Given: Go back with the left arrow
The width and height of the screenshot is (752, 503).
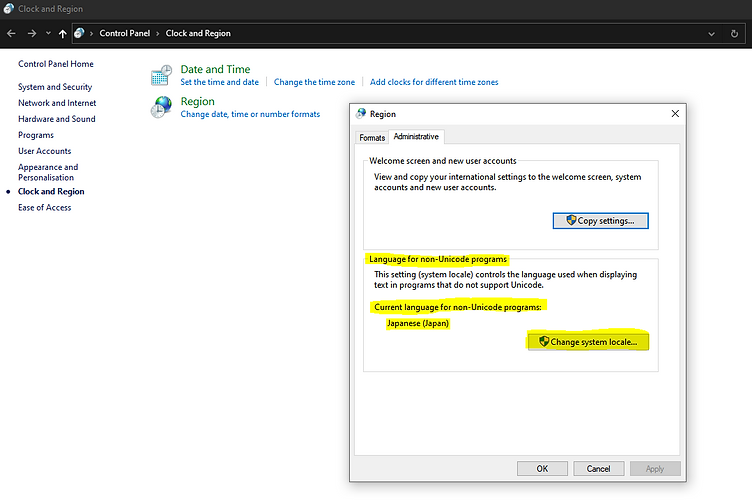Looking at the screenshot, I should tap(12, 34).
